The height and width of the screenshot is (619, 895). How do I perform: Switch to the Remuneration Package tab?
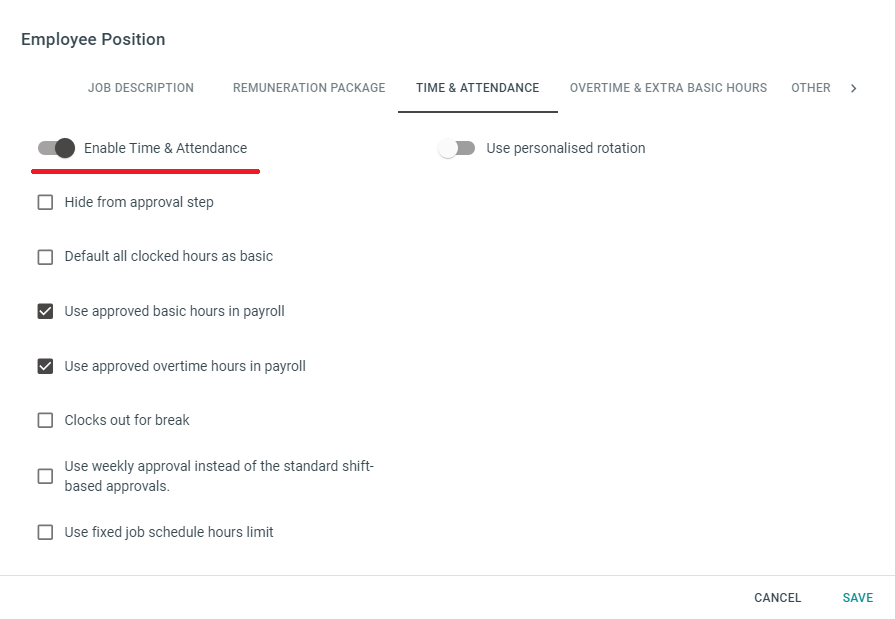(x=309, y=88)
